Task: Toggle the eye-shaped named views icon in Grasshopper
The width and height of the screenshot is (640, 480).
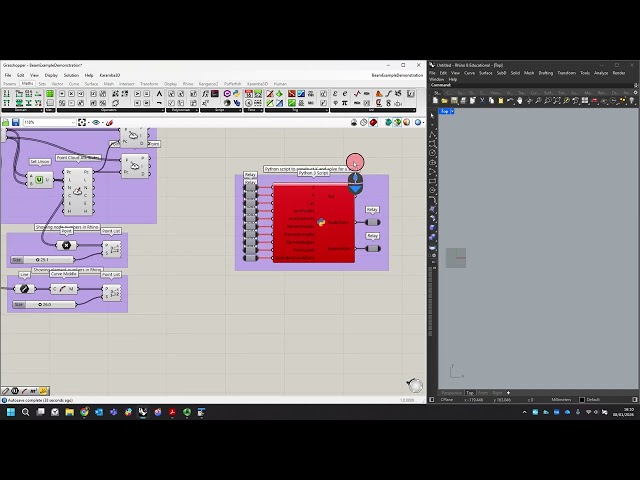Action: 96,122
